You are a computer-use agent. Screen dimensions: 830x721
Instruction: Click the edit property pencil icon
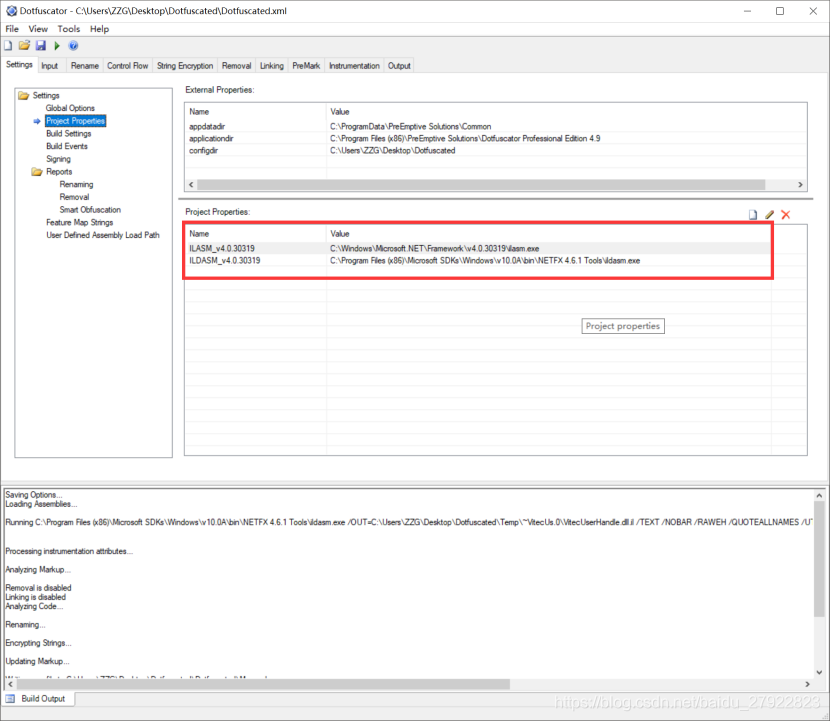(x=769, y=214)
